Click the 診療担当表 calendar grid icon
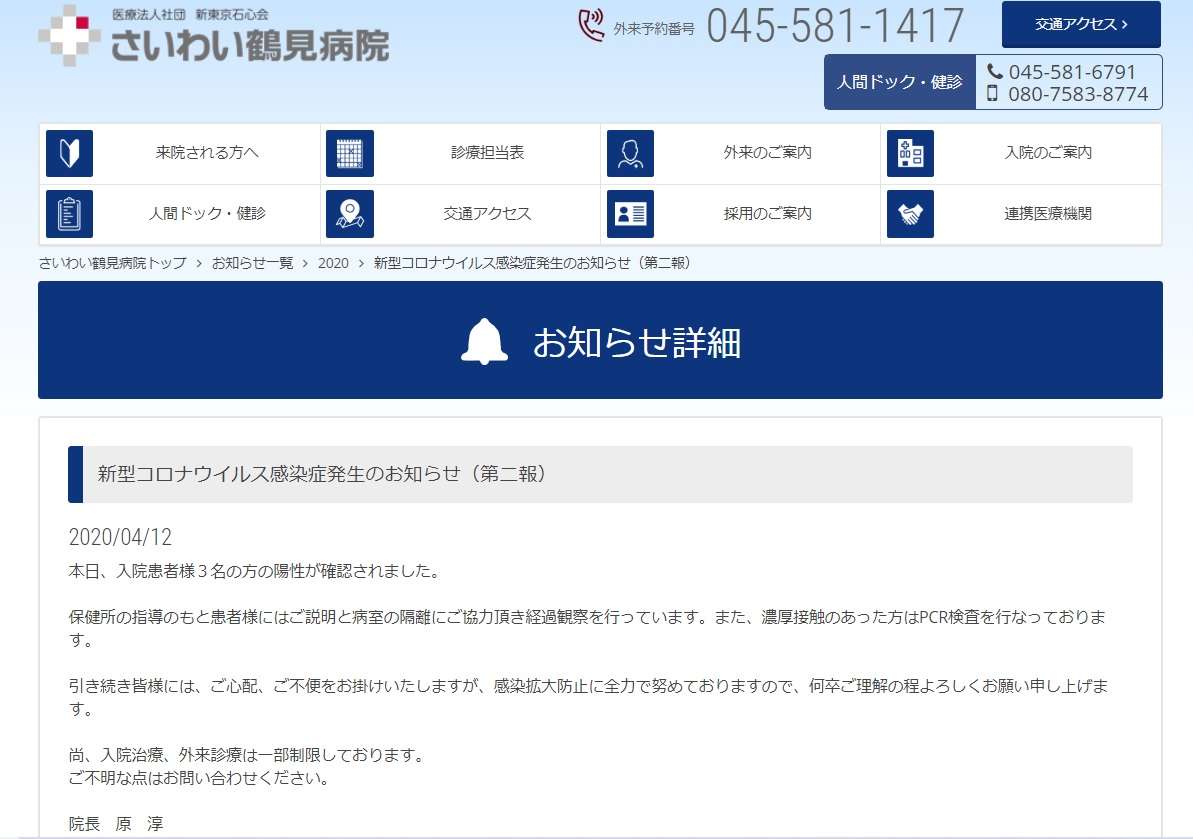Viewport: 1193px width, 839px height. click(x=352, y=153)
